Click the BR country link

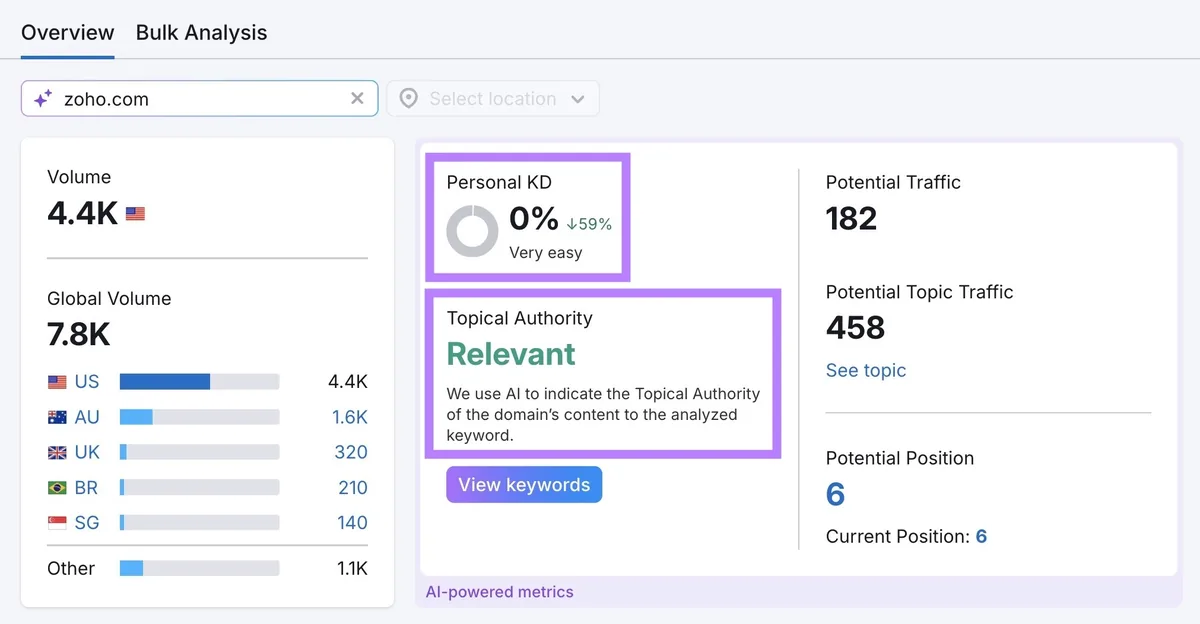click(87, 487)
